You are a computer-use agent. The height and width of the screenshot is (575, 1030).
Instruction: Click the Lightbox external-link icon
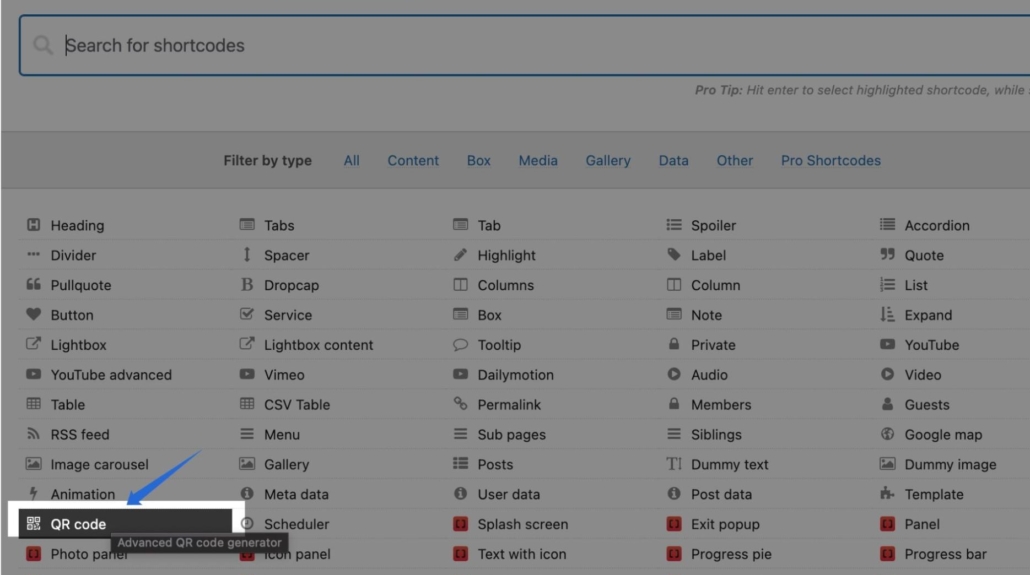coord(34,344)
